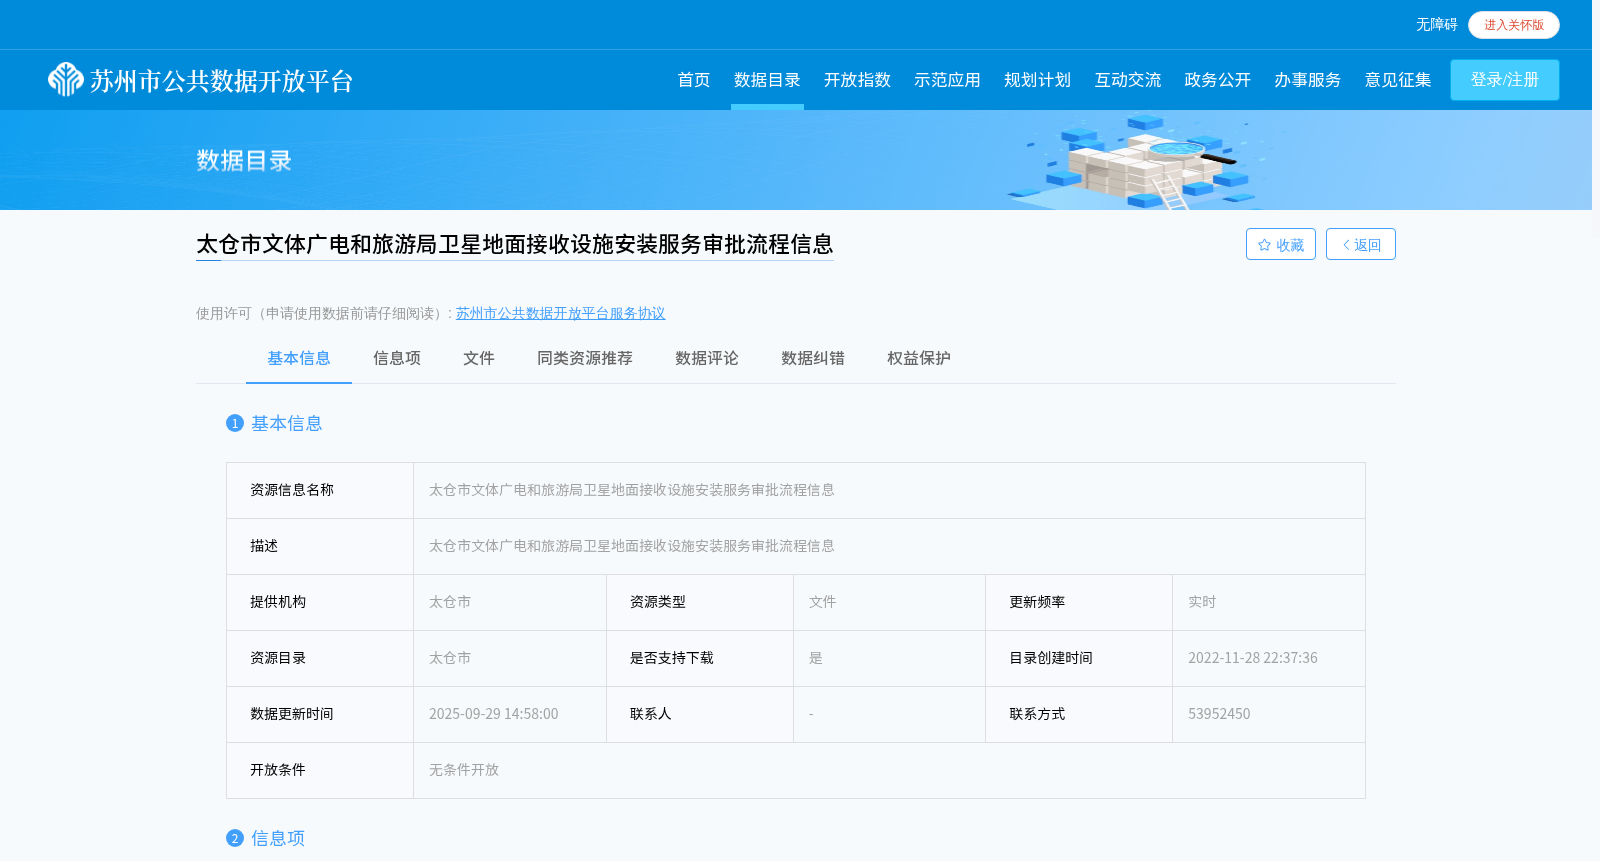Click the numbered circle beside 基本信息 heading
This screenshot has height=861, width=1600.
coord(235,423)
